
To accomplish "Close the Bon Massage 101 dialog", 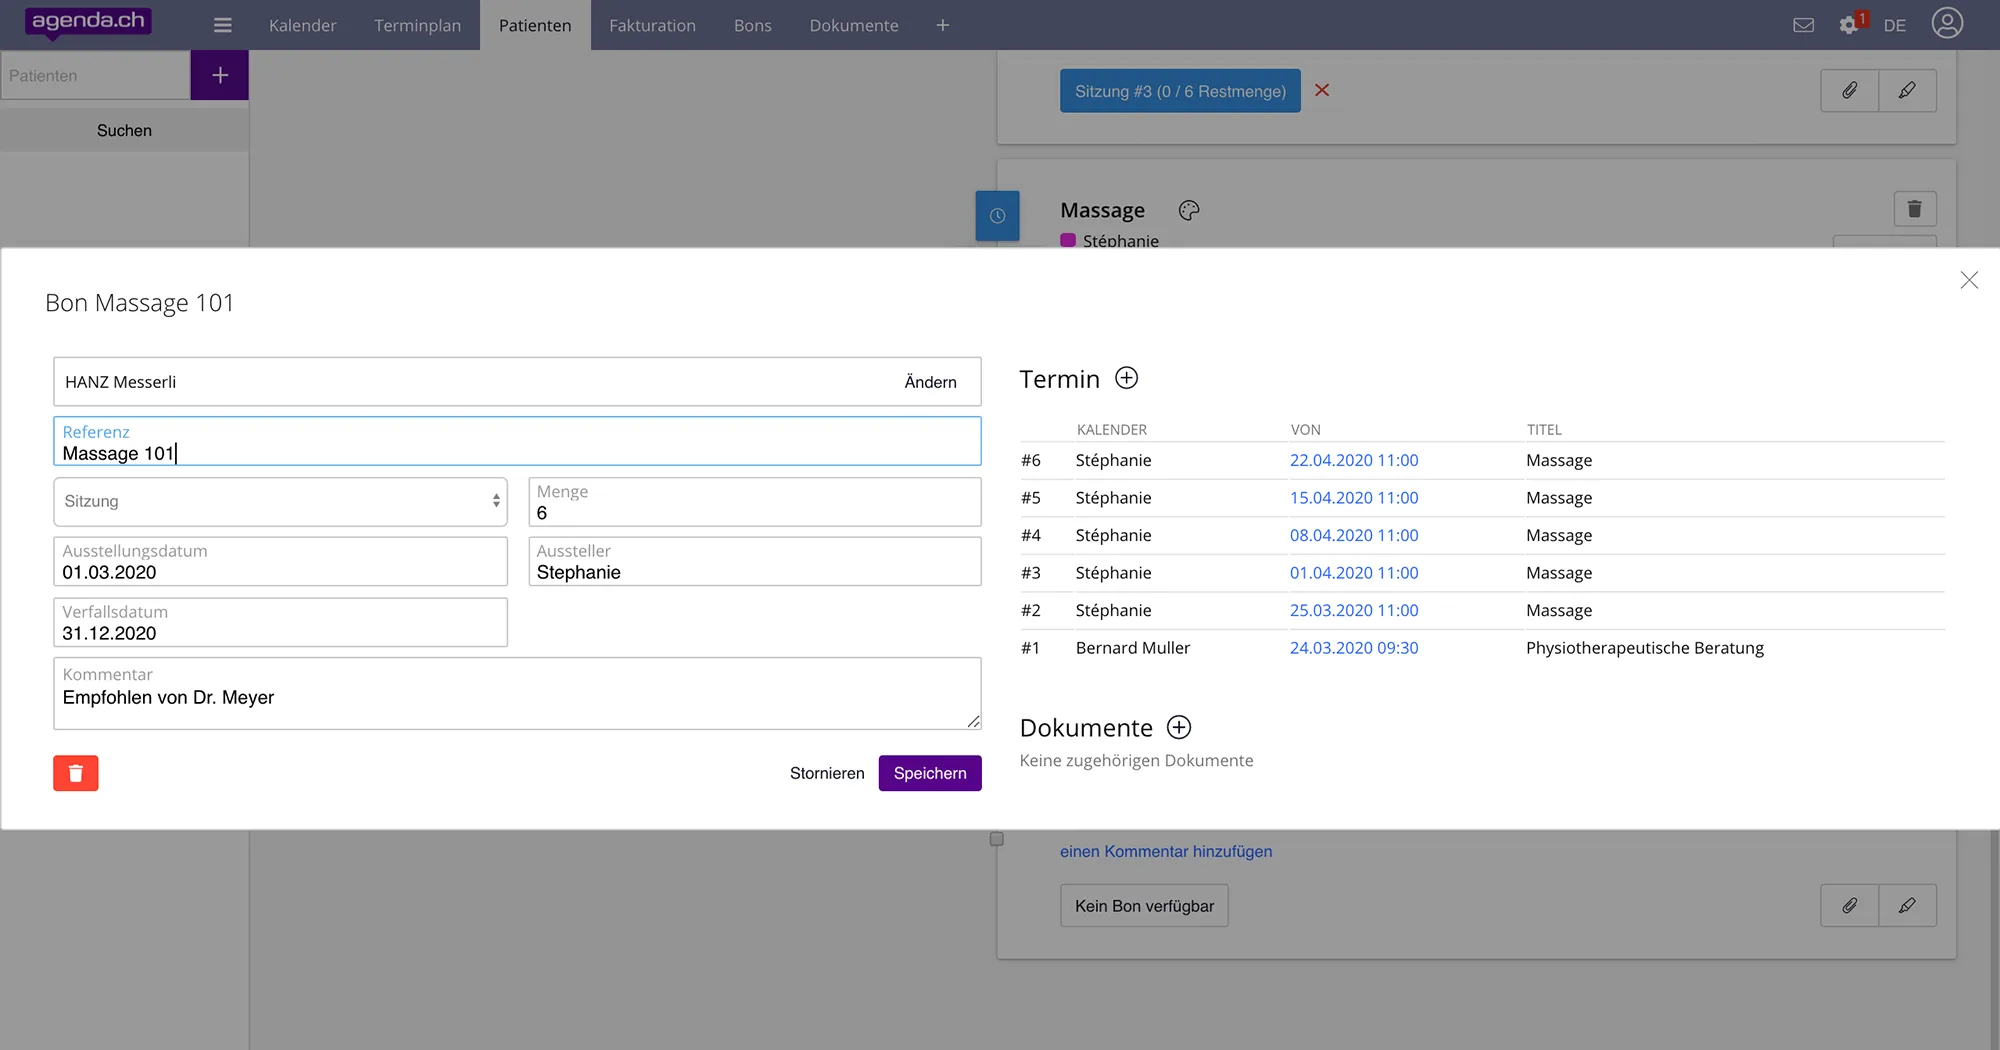I will pos(1968,280).
